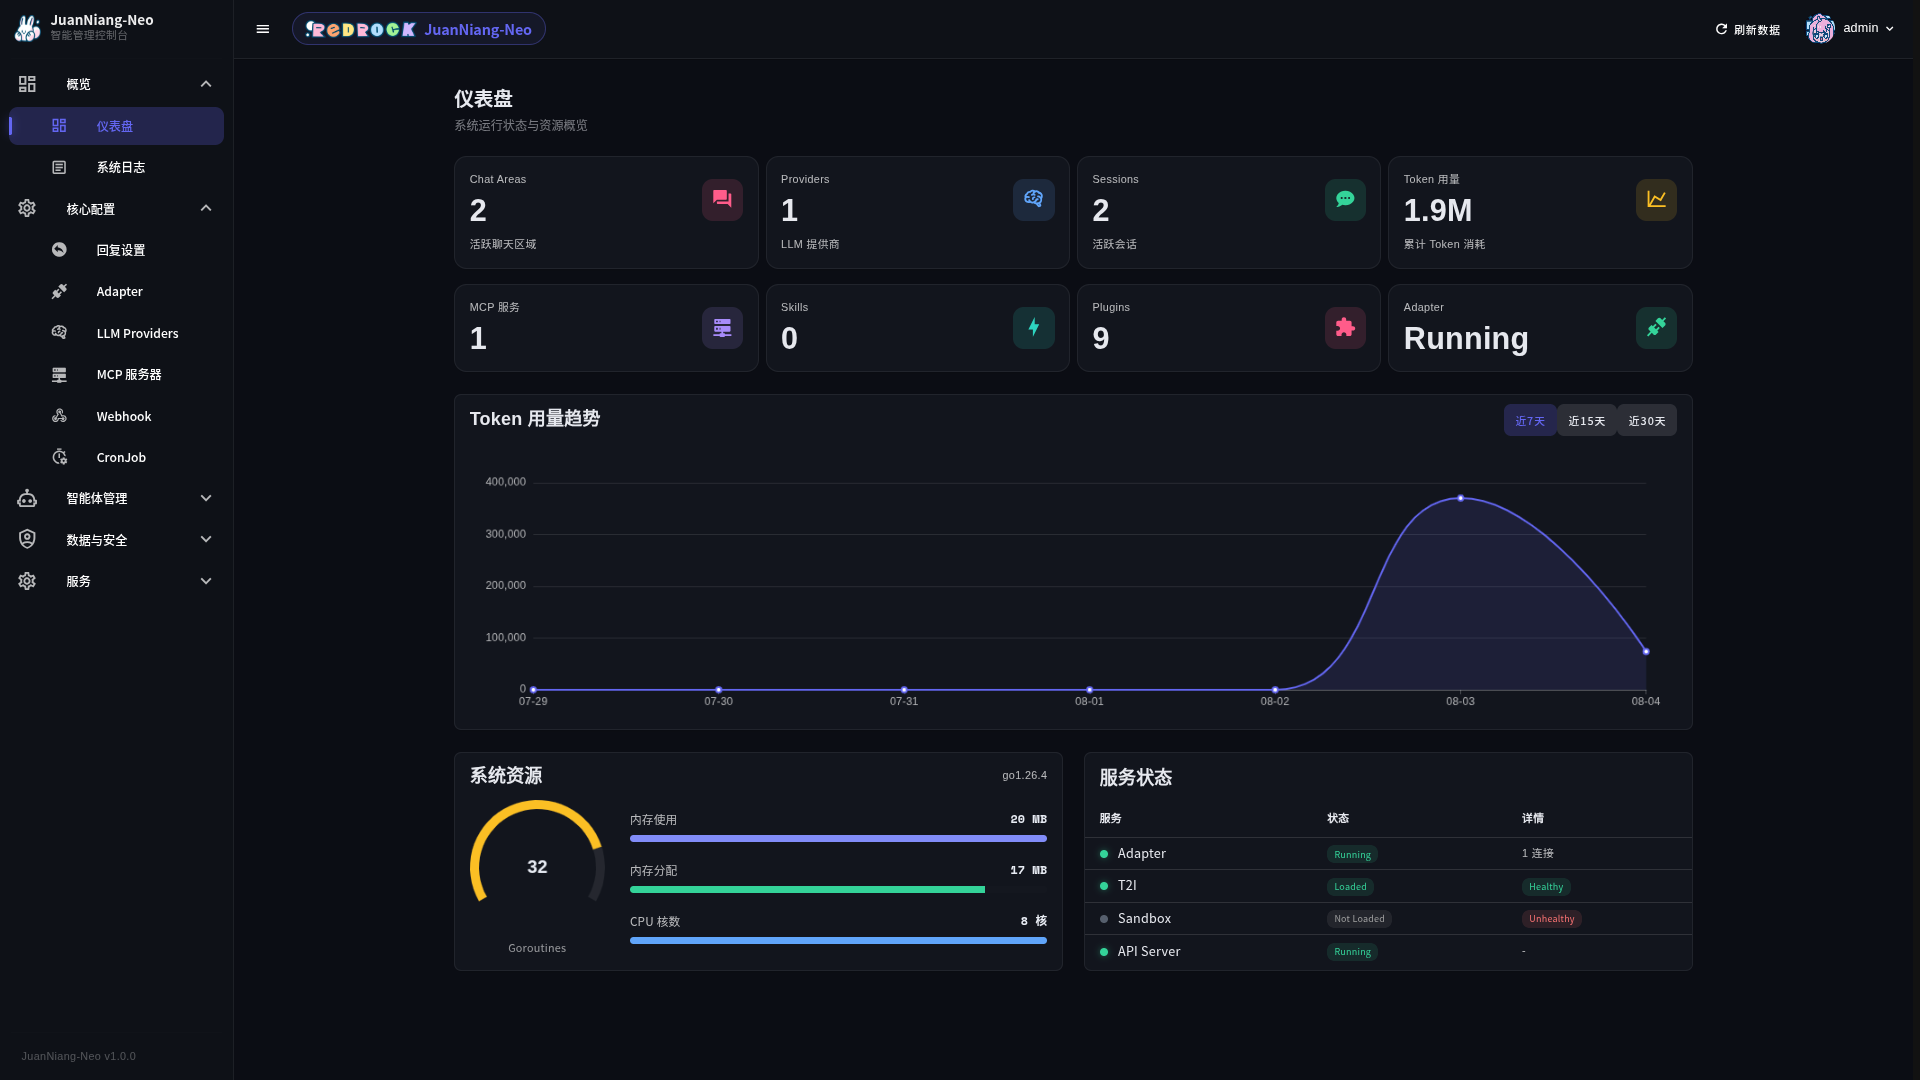Viewport: 1920px width, 1080px height.
Task: Switch chart to 近15天 range
Action: pos(1586,421)
